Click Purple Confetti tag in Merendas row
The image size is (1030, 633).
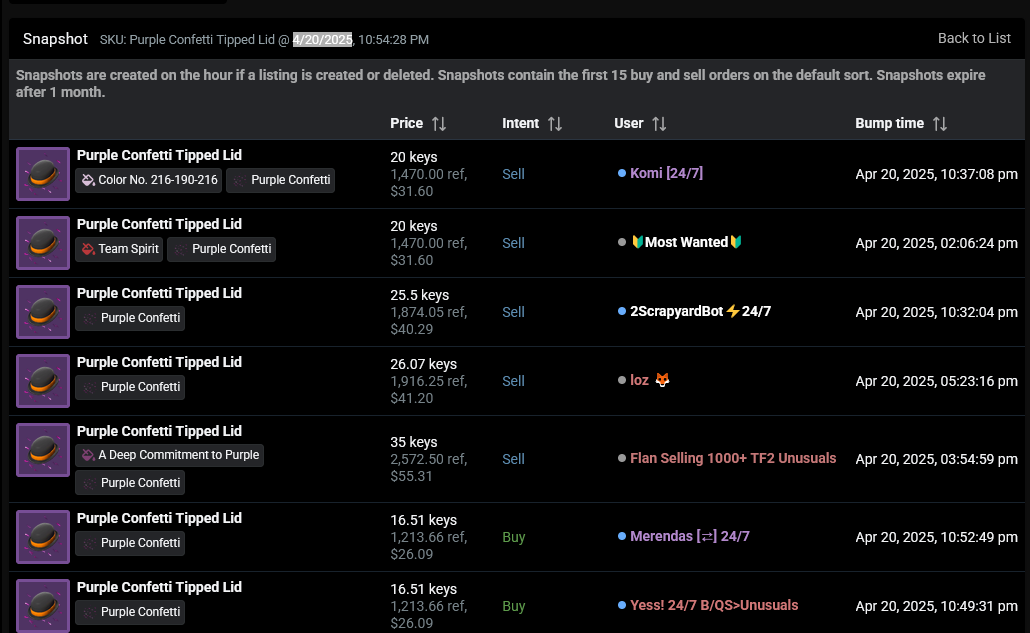130,543
